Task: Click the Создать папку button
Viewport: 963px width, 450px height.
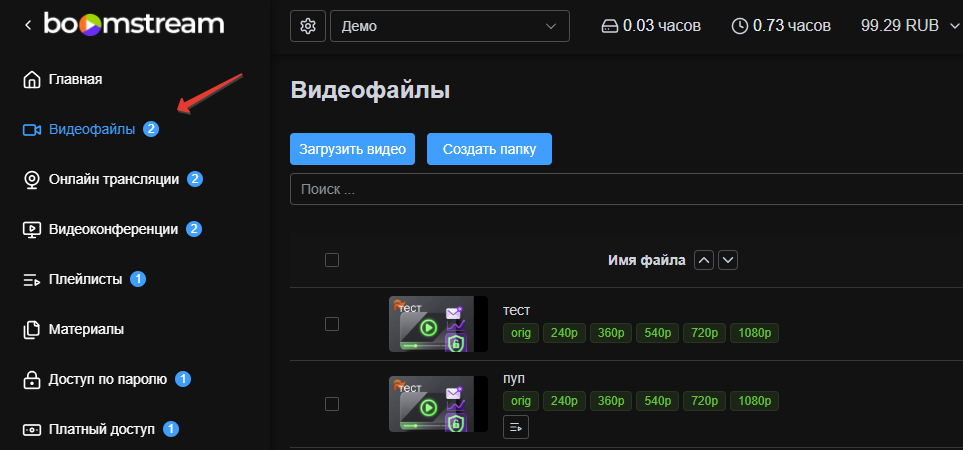Action: click(x=489, y=149)
